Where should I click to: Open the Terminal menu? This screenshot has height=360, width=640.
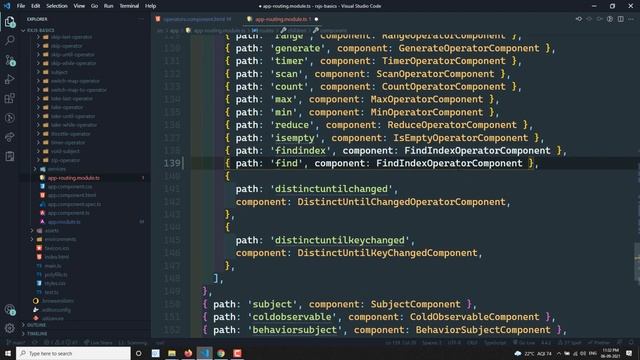[129, 6]
